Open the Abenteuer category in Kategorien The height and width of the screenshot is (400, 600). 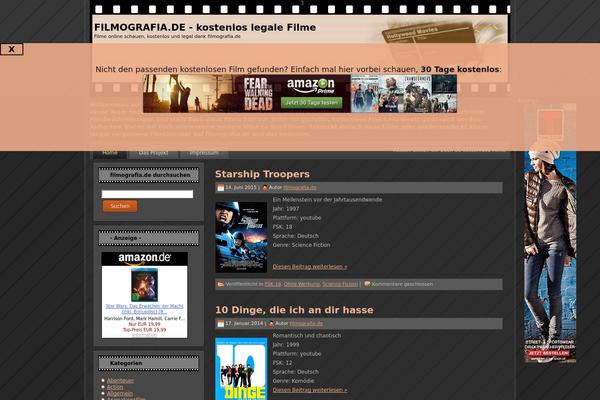click(120, 380)
